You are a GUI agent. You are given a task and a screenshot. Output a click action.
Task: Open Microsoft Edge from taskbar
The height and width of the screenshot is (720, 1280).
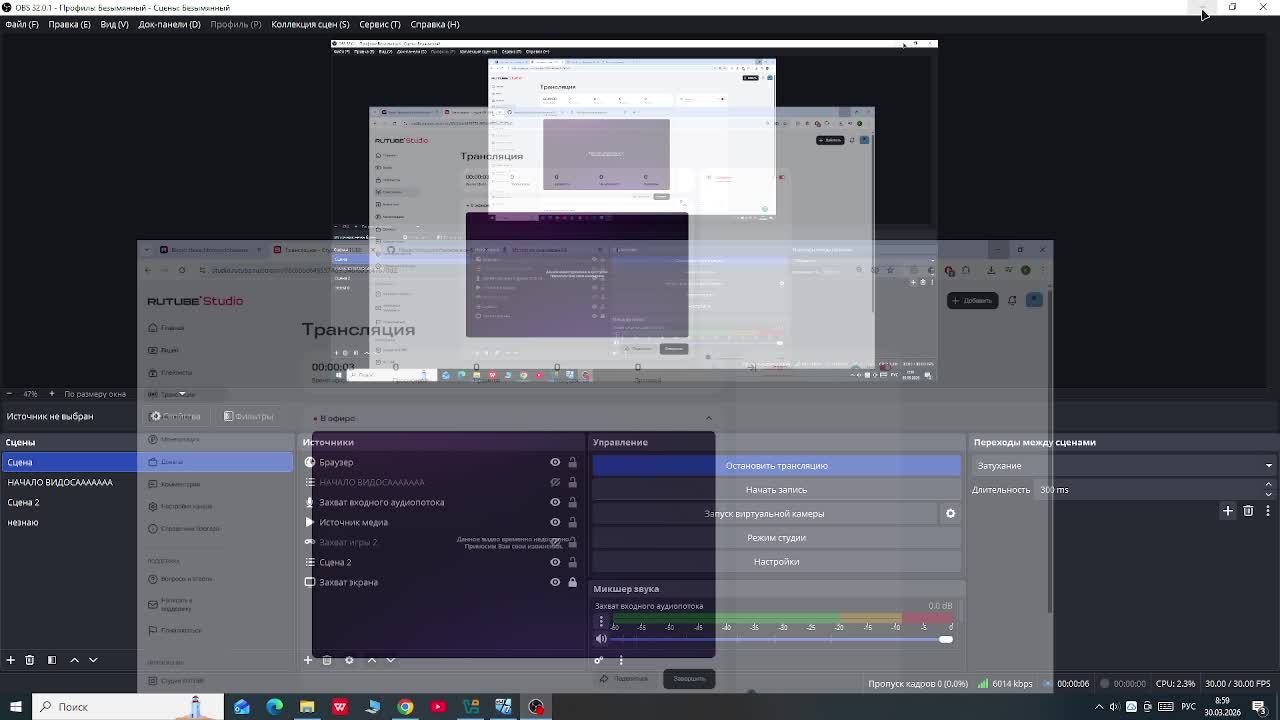(x=274, y=707)
